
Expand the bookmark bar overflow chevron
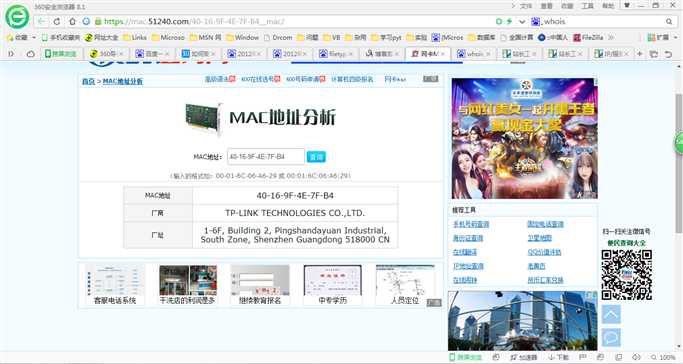pos(611,37)
